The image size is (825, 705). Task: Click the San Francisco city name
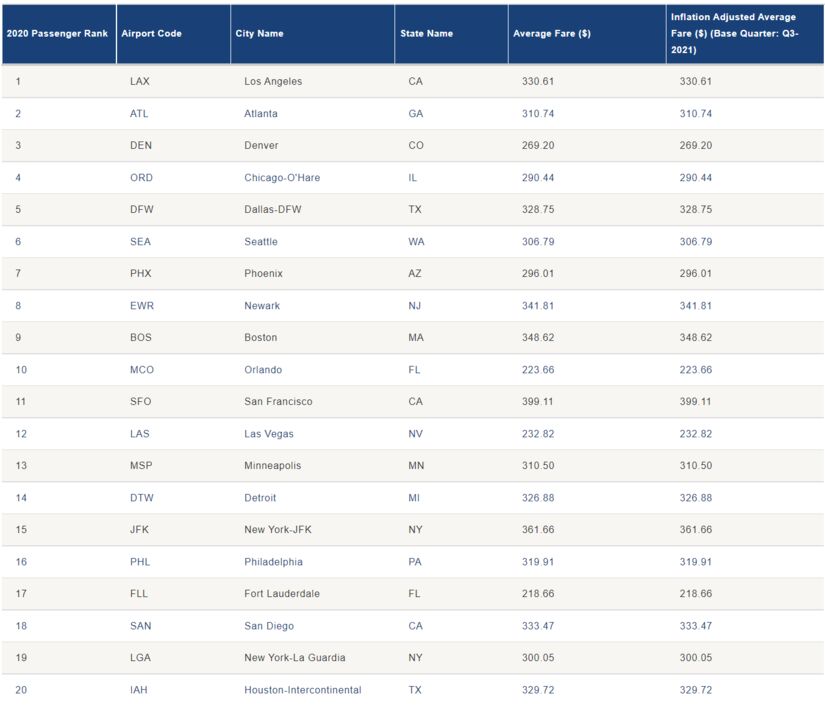(x=278, y=401)
